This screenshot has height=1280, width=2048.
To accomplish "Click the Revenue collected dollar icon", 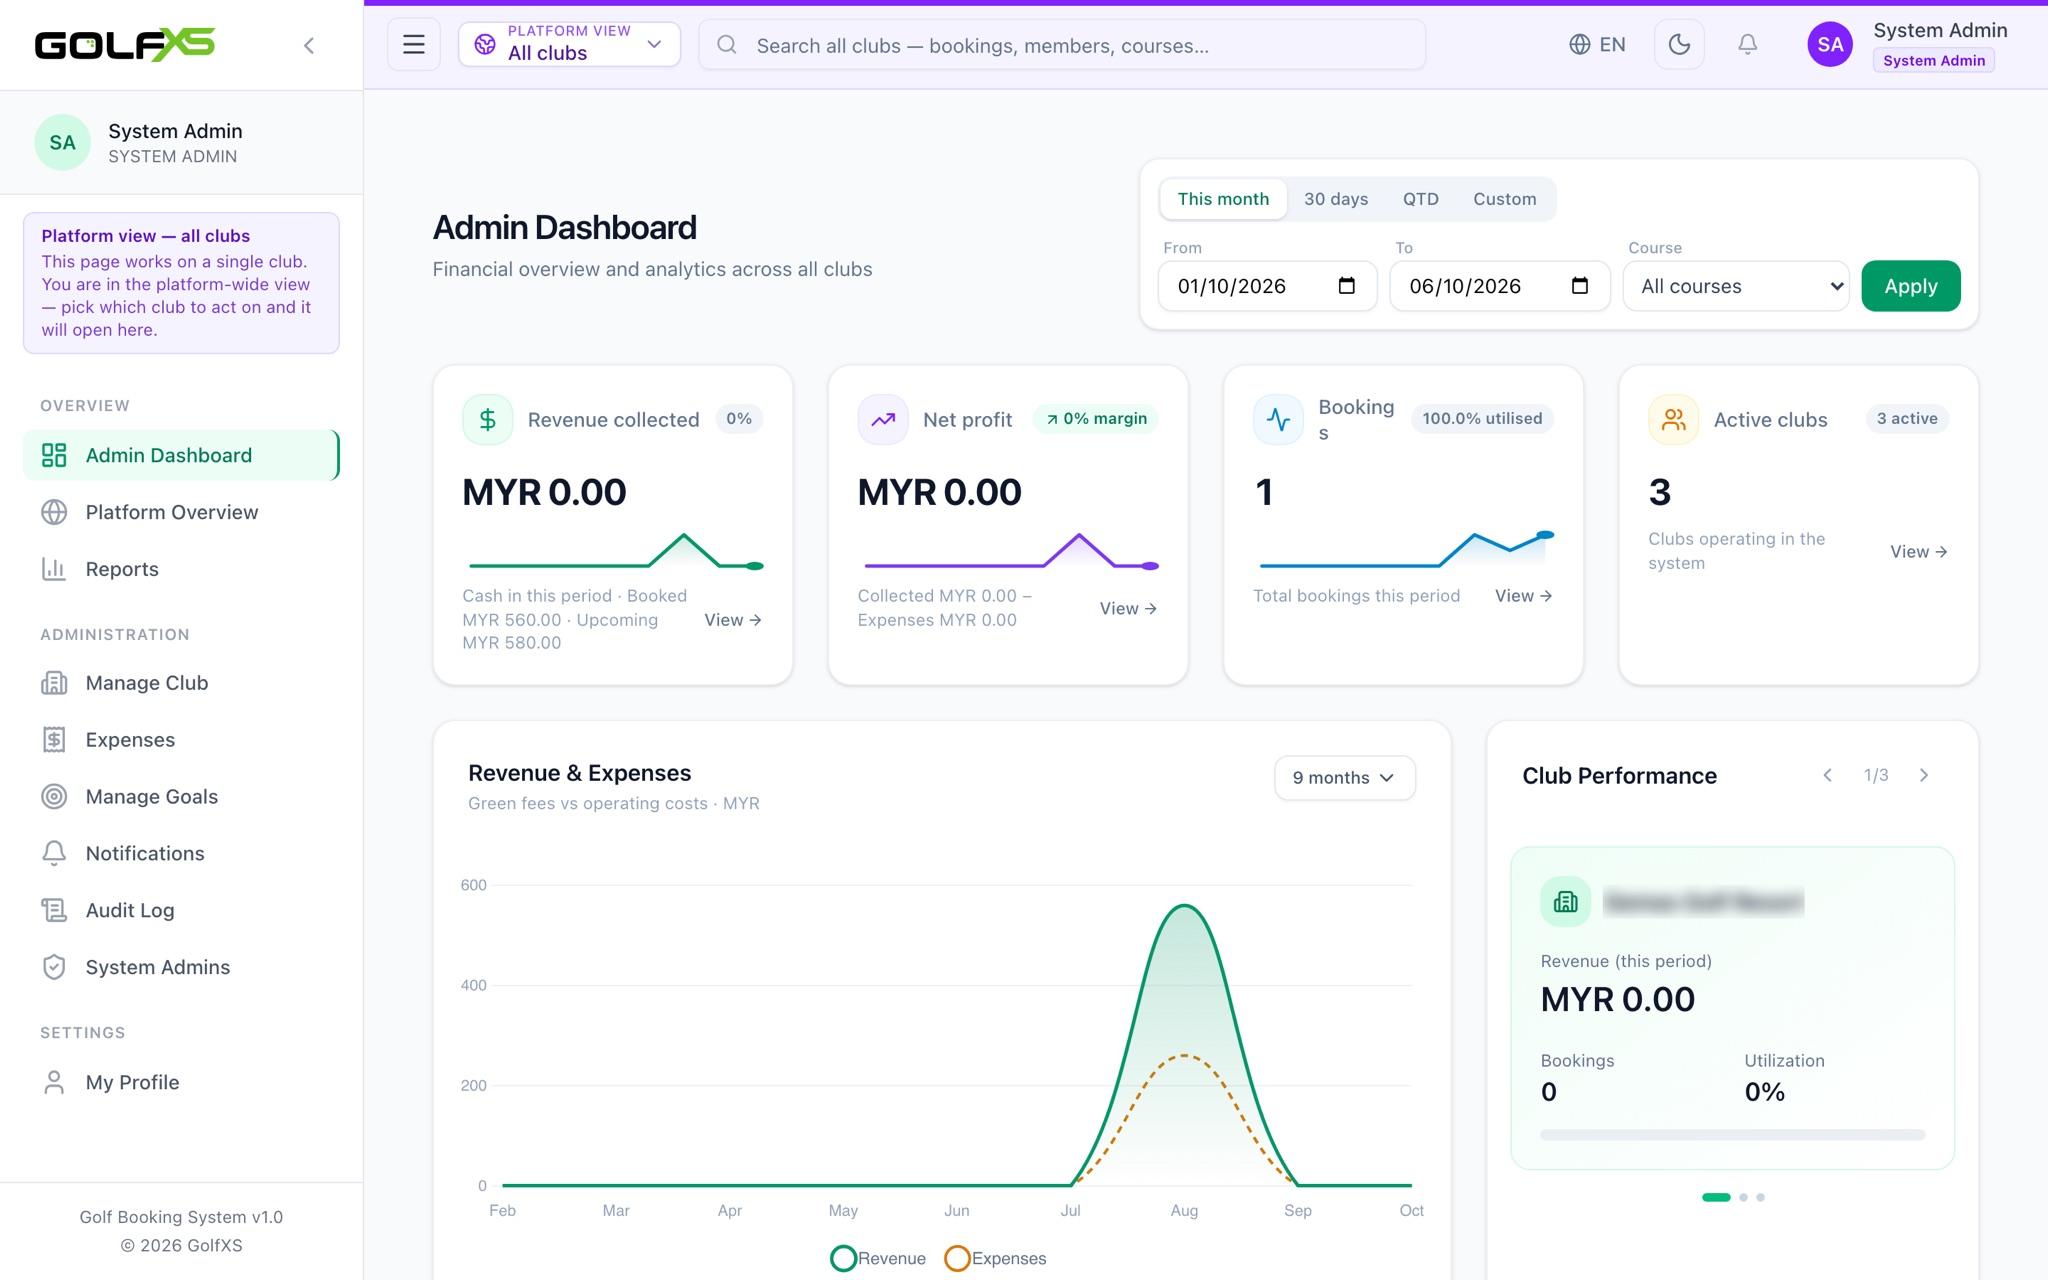I will (x=488, y=419).
